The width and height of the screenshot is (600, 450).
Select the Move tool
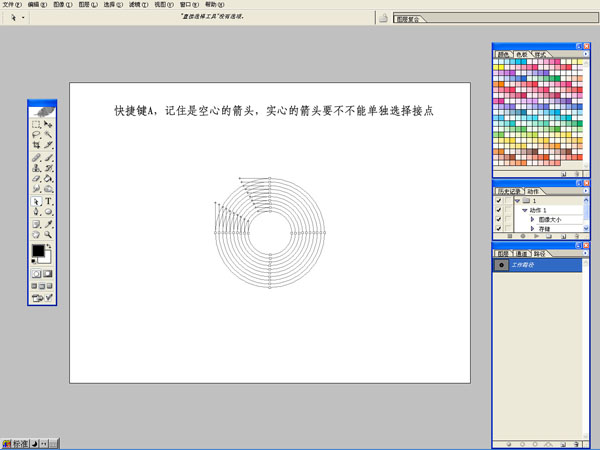click(48, 124)
